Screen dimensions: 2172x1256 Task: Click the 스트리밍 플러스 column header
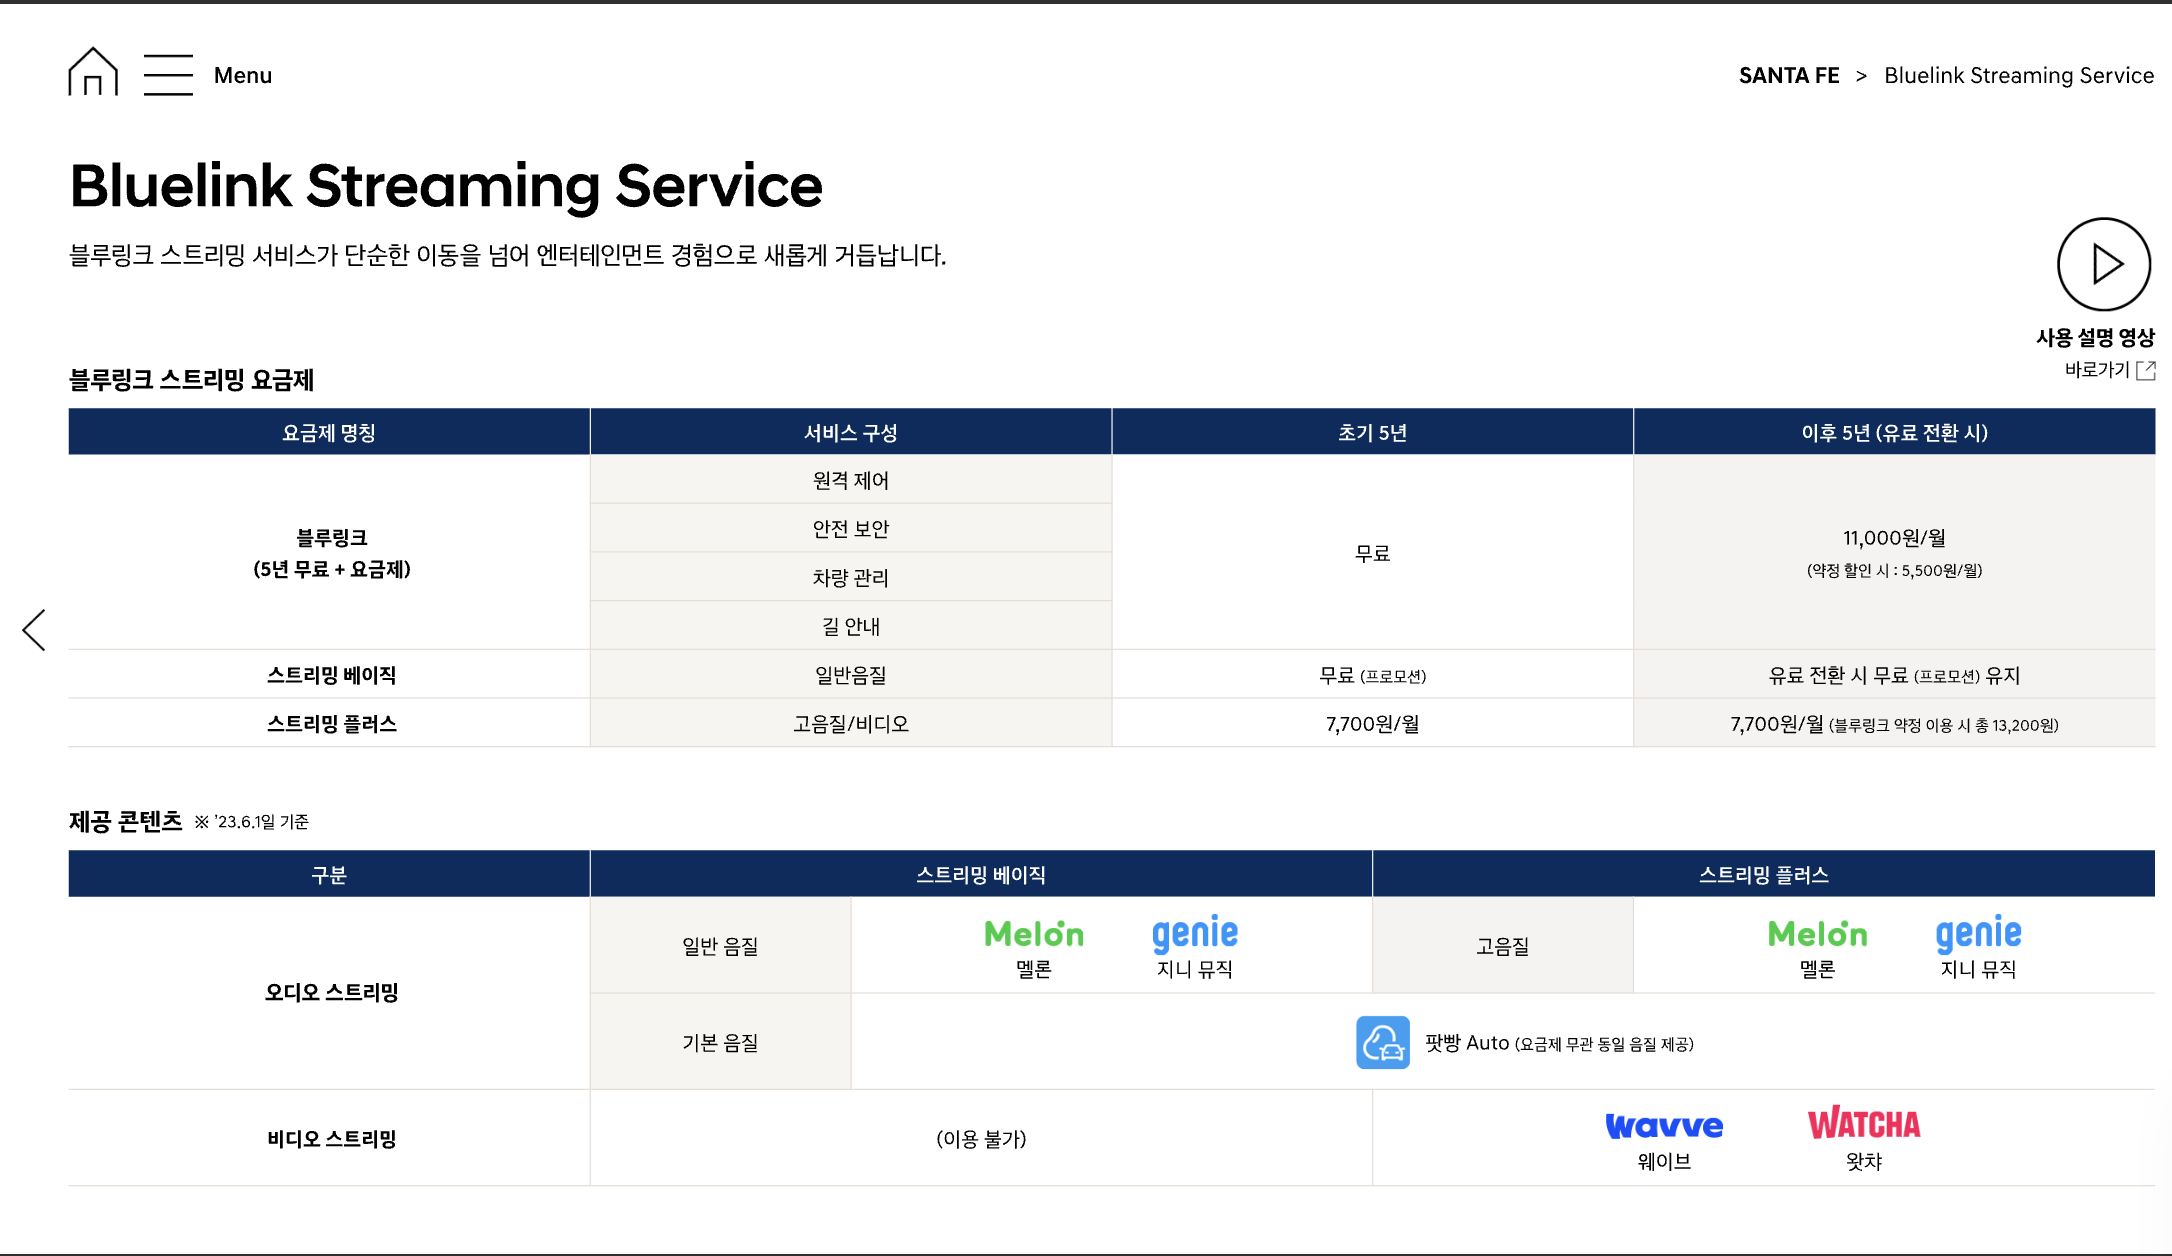pyautogui.click(x=1763, y=875)
